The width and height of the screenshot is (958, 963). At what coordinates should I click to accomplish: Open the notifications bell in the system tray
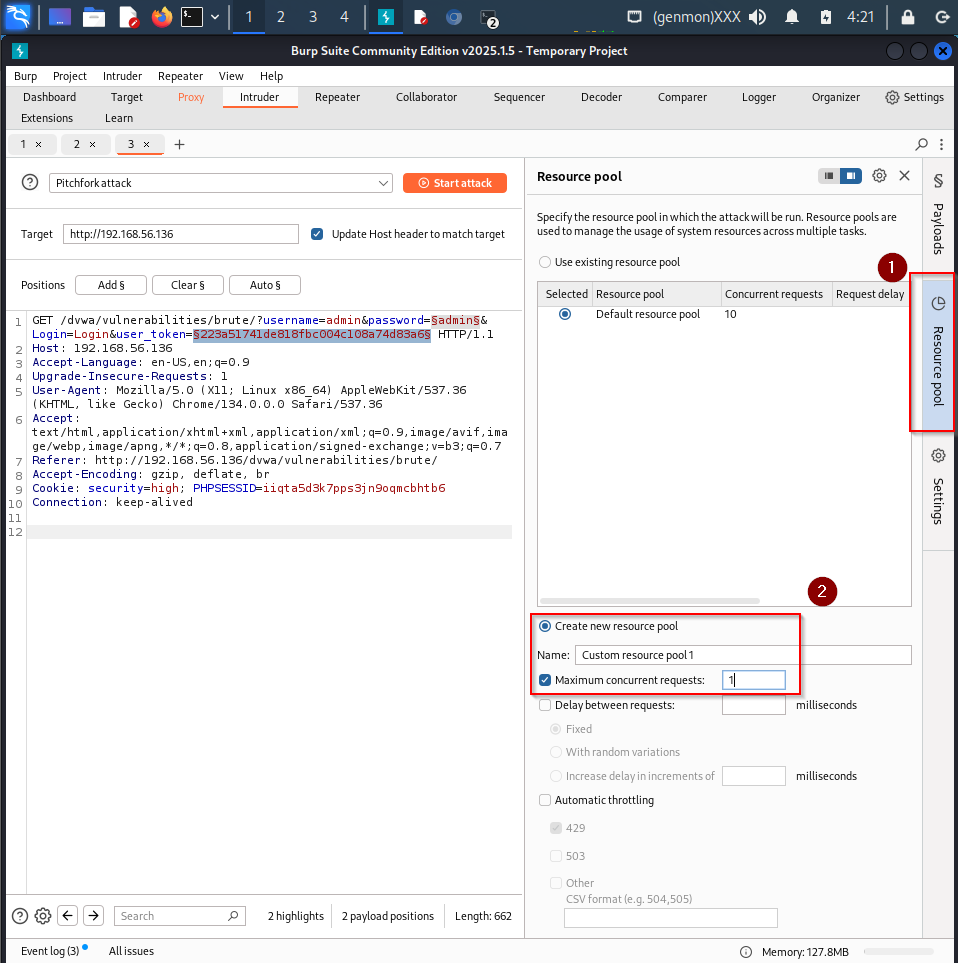coord(792,17)
